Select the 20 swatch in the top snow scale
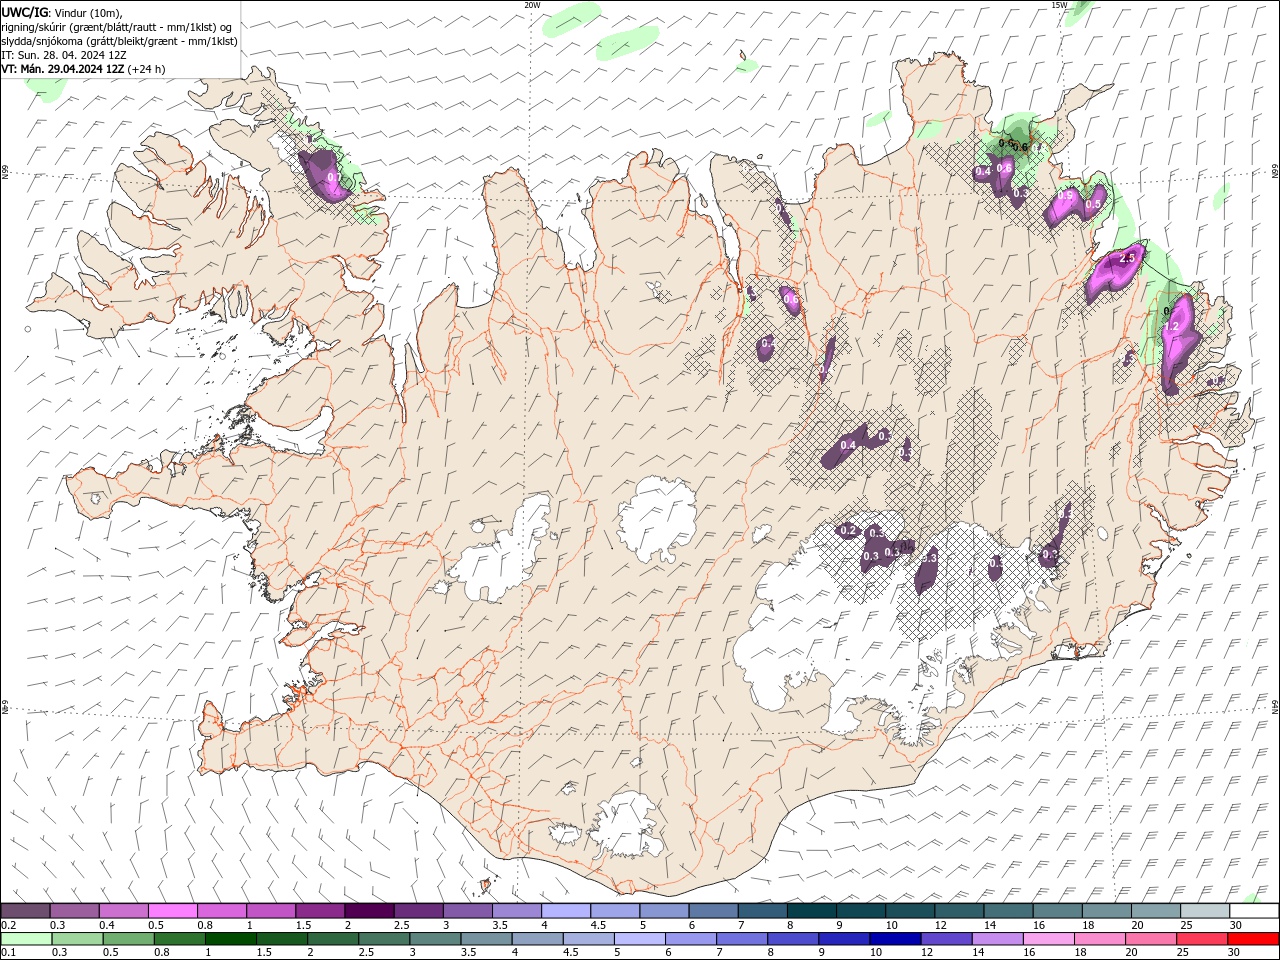Image resolution: width=1280 pixels, height=960 pixels. click(1156, 911)
